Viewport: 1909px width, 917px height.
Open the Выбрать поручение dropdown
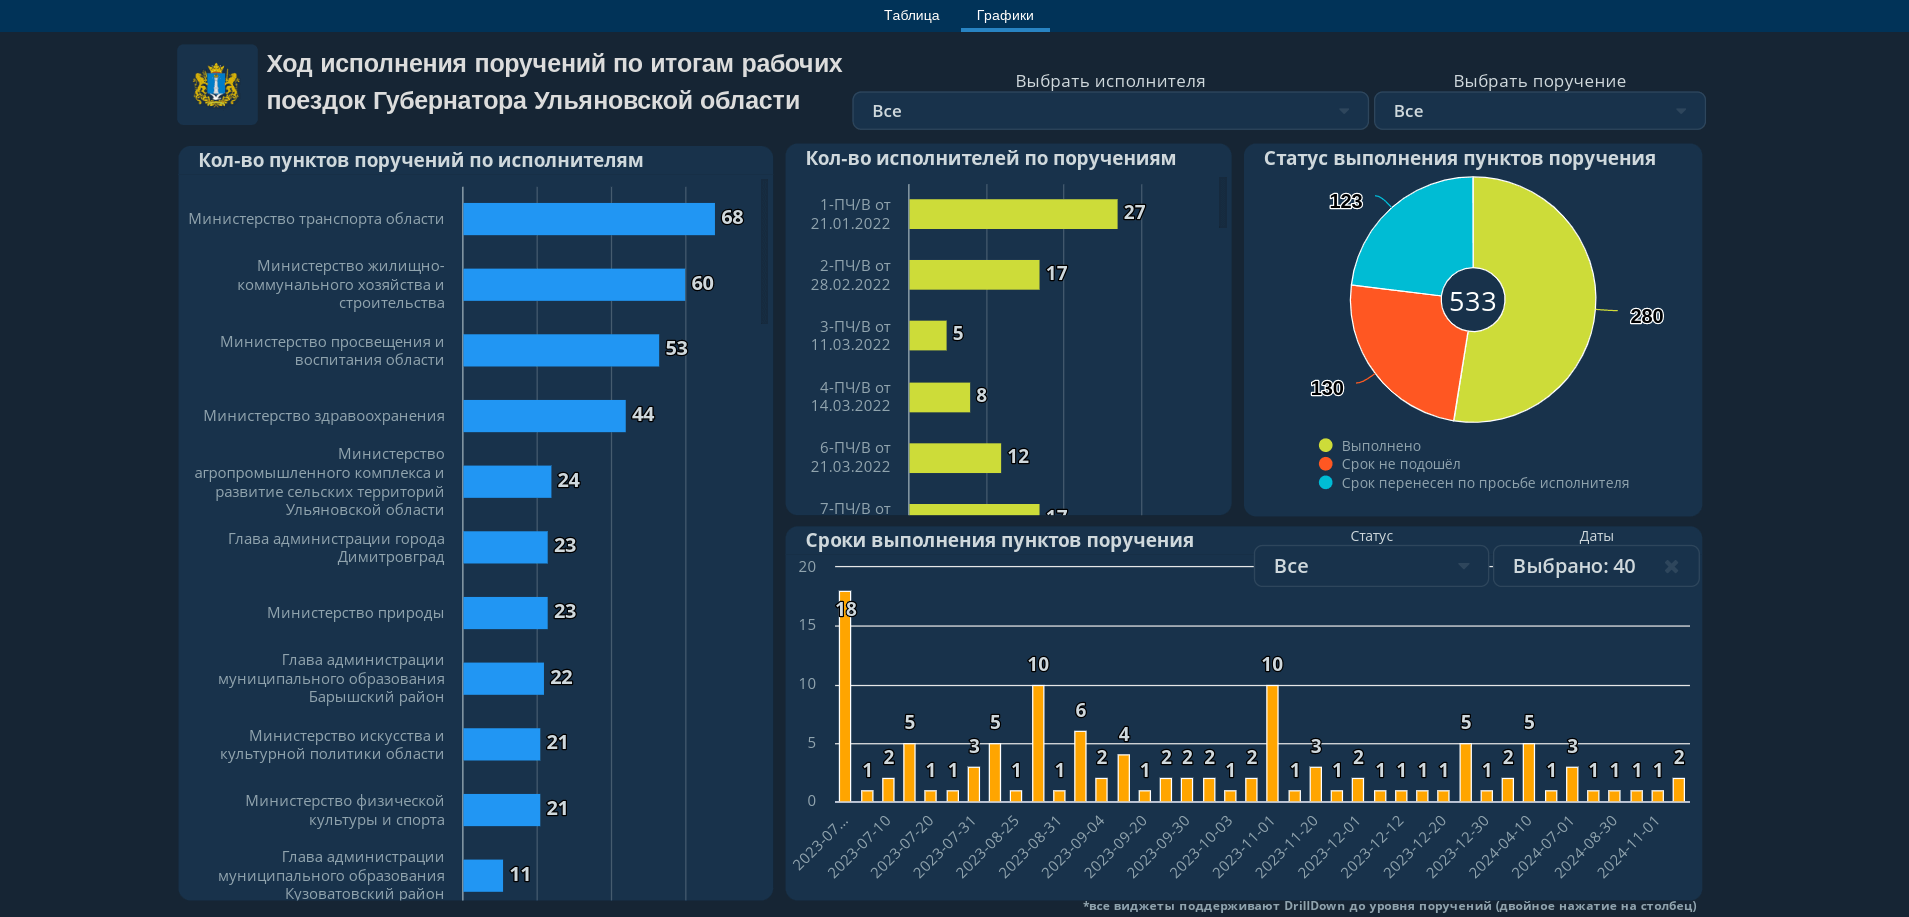tap(1539, 111)
